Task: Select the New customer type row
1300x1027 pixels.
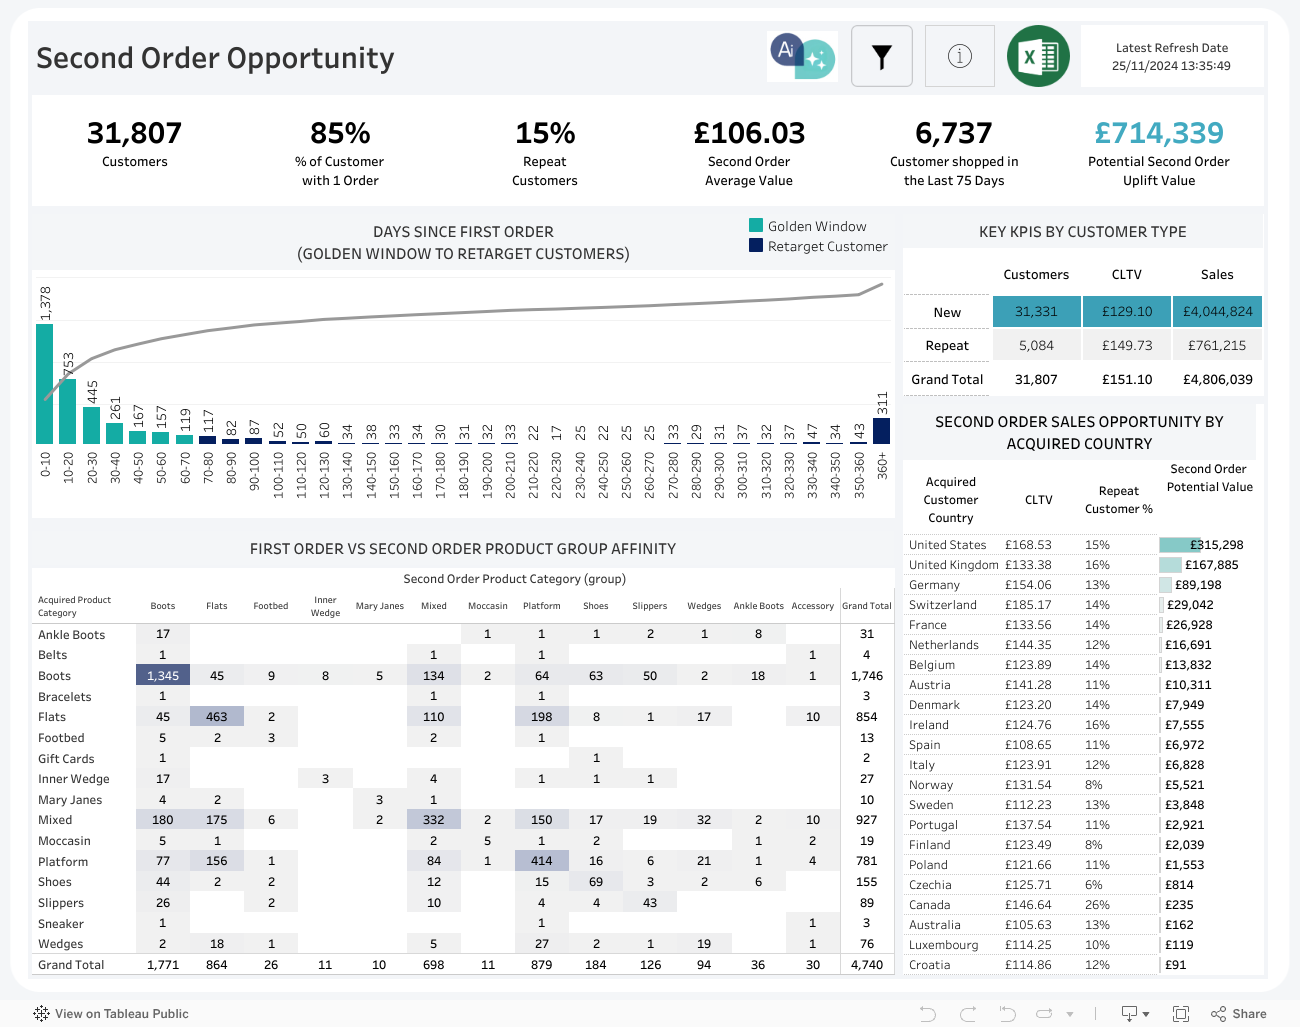Action: 947,312
